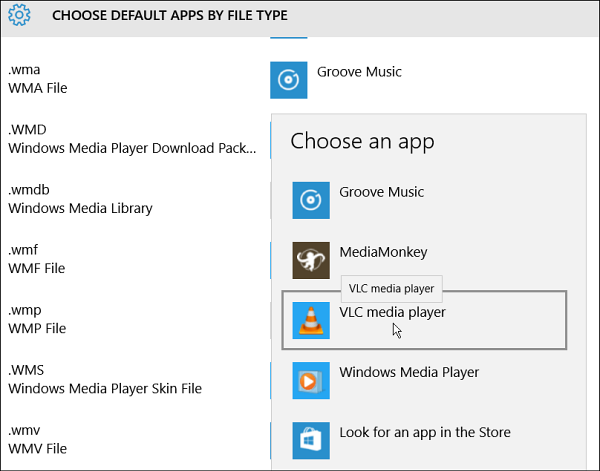Select Groove Music icon in app chooser
Viewport: 600px width, 471px height.
tap(311, 200)
